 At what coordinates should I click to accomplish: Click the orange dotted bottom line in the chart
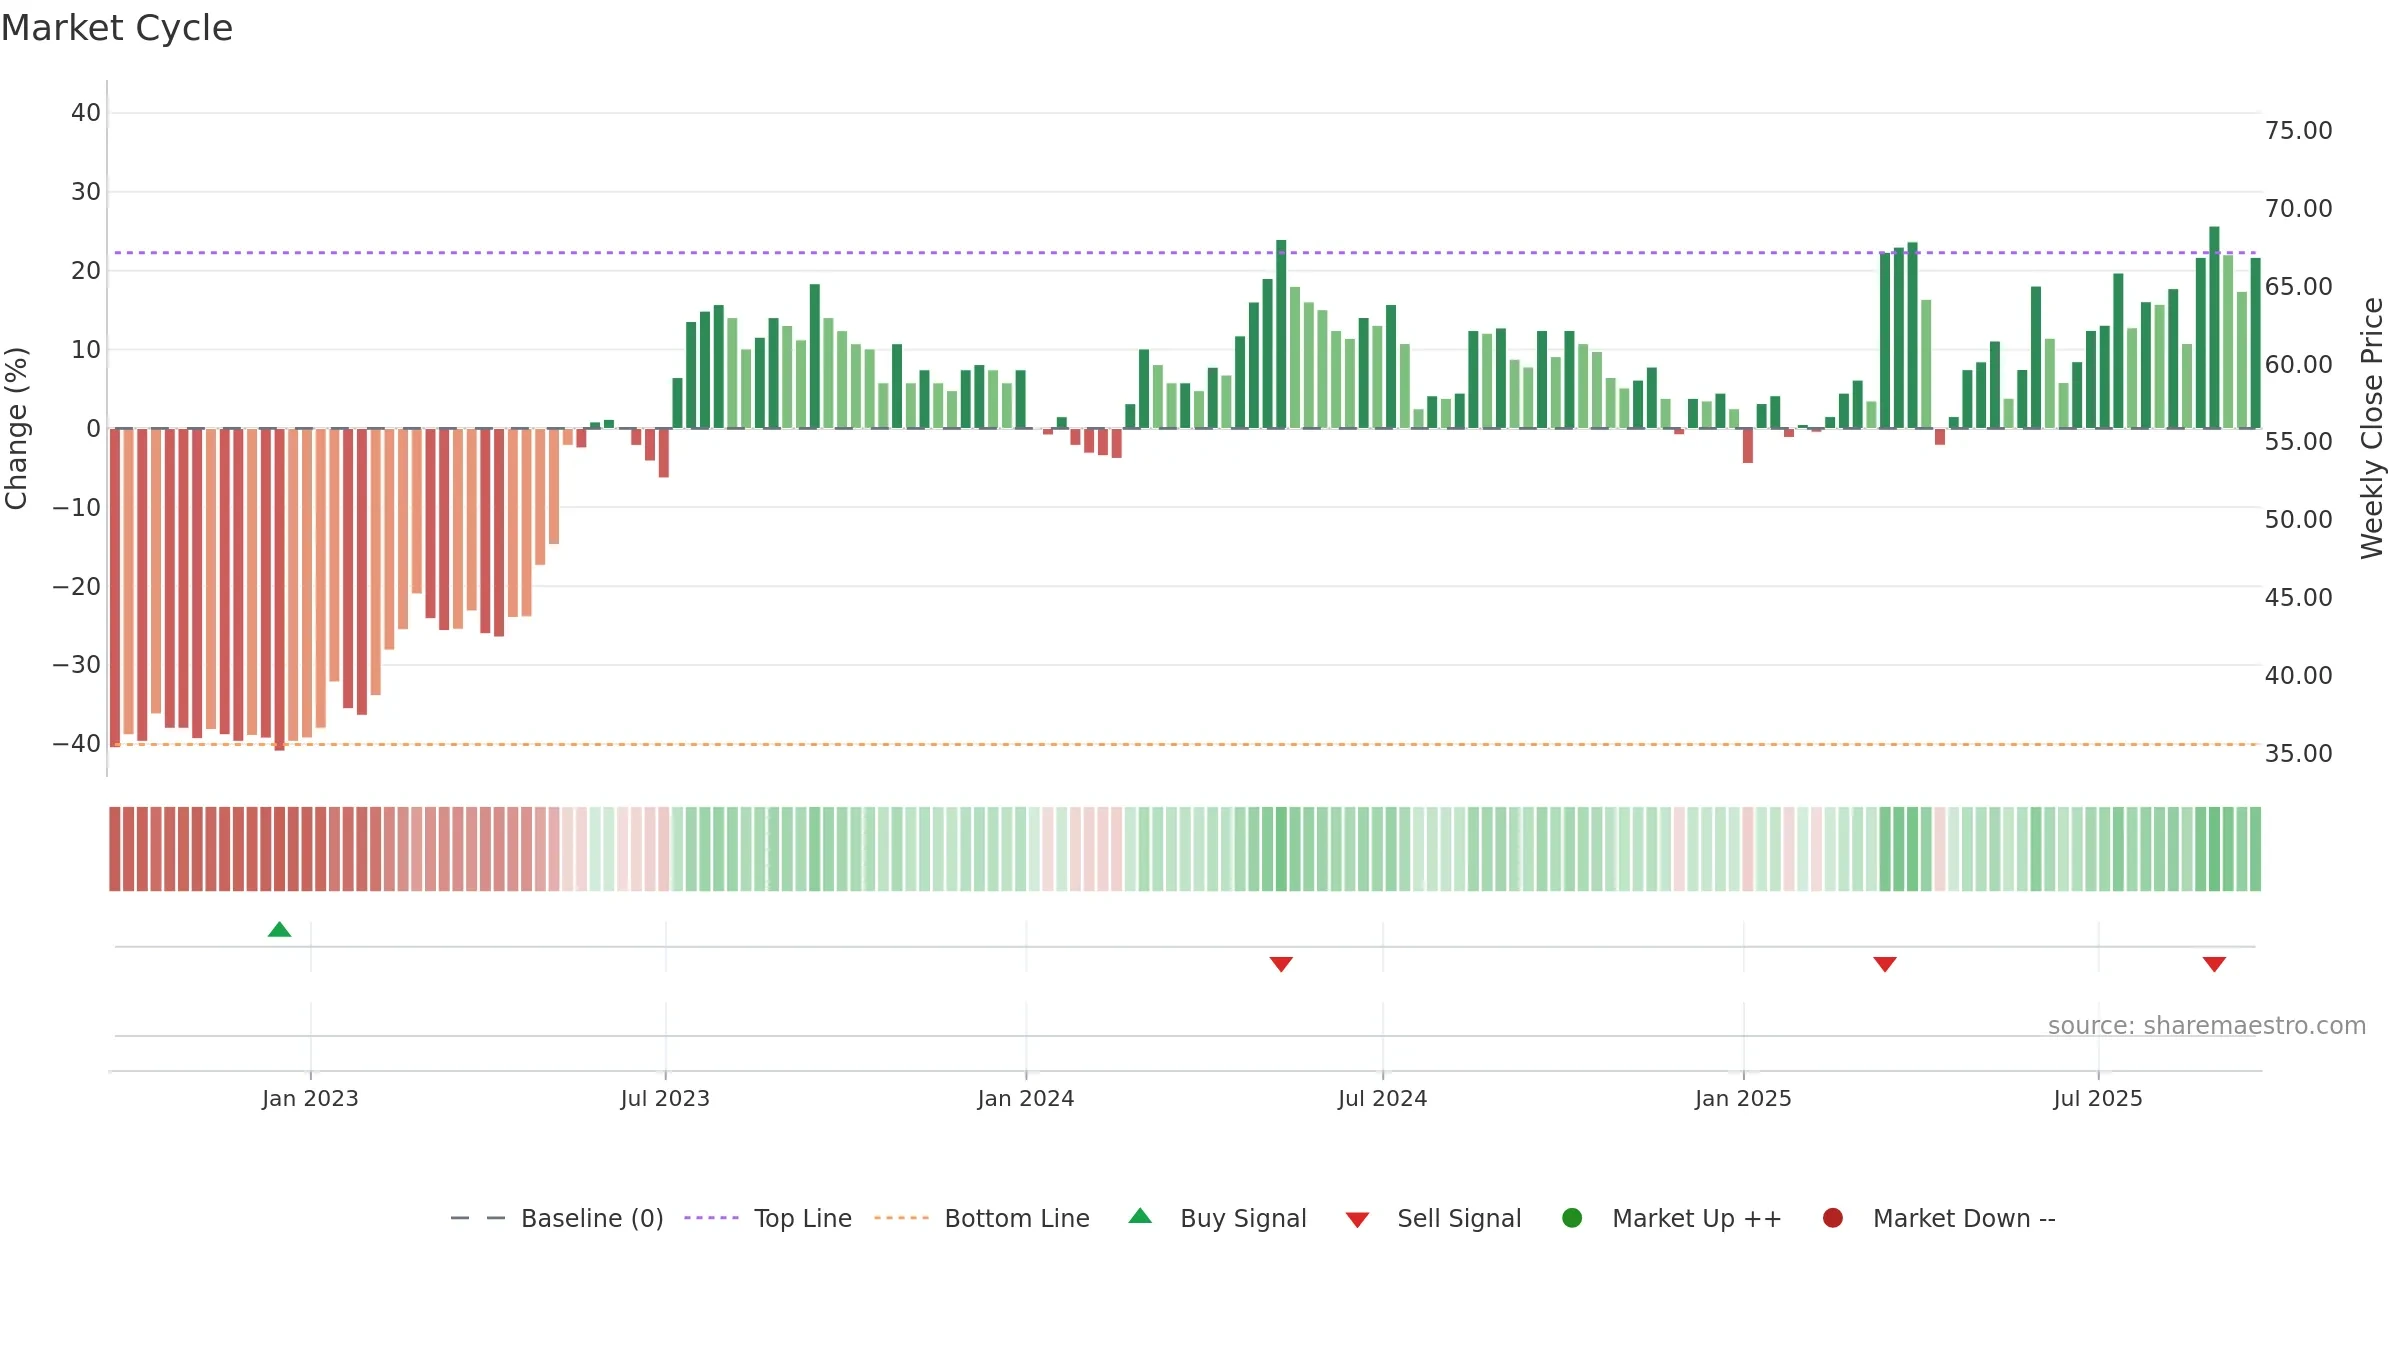tap(1185, 745)
